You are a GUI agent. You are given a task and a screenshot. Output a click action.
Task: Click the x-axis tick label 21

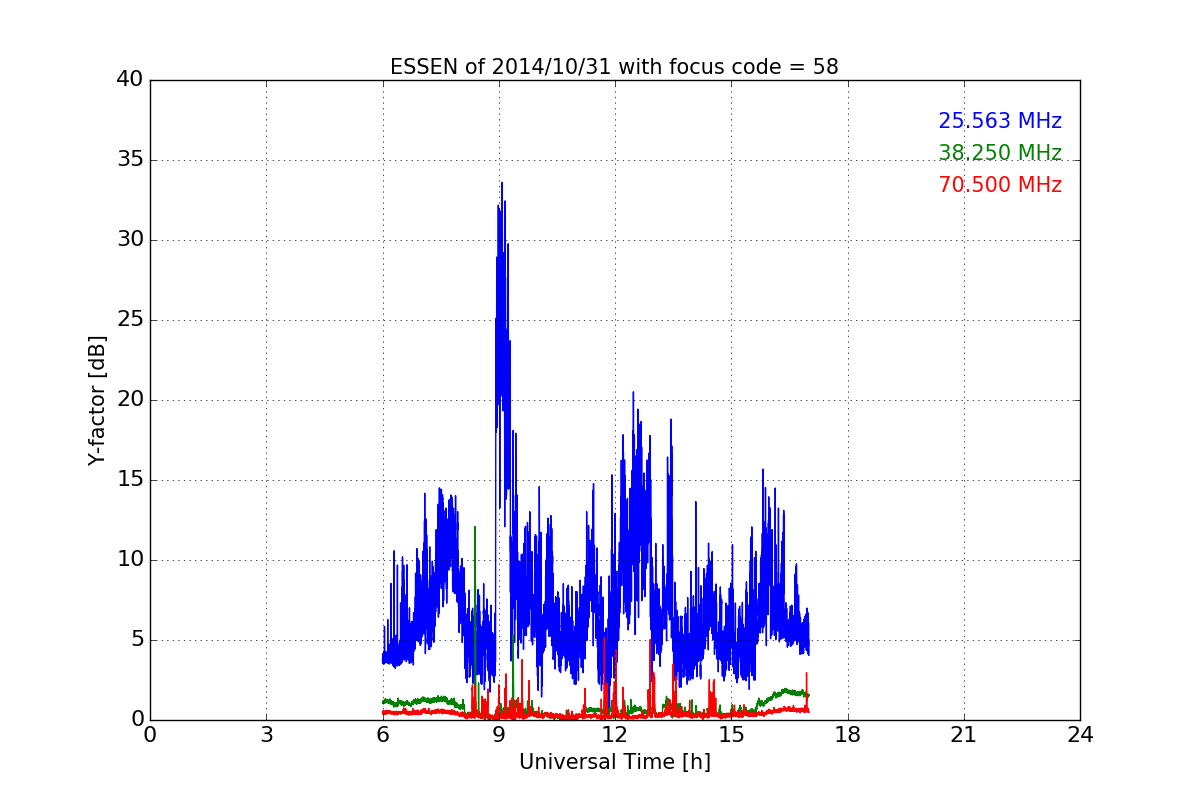coord(964,735)
